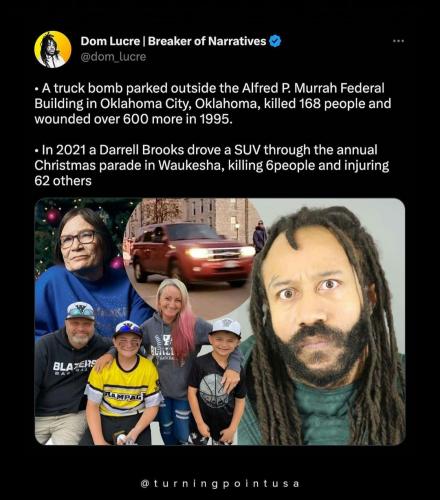440x500 pixels.
Task: Click the 'Dom Lucre | Breaker of Narratives' display name
Action: click(x=173, y=41)
